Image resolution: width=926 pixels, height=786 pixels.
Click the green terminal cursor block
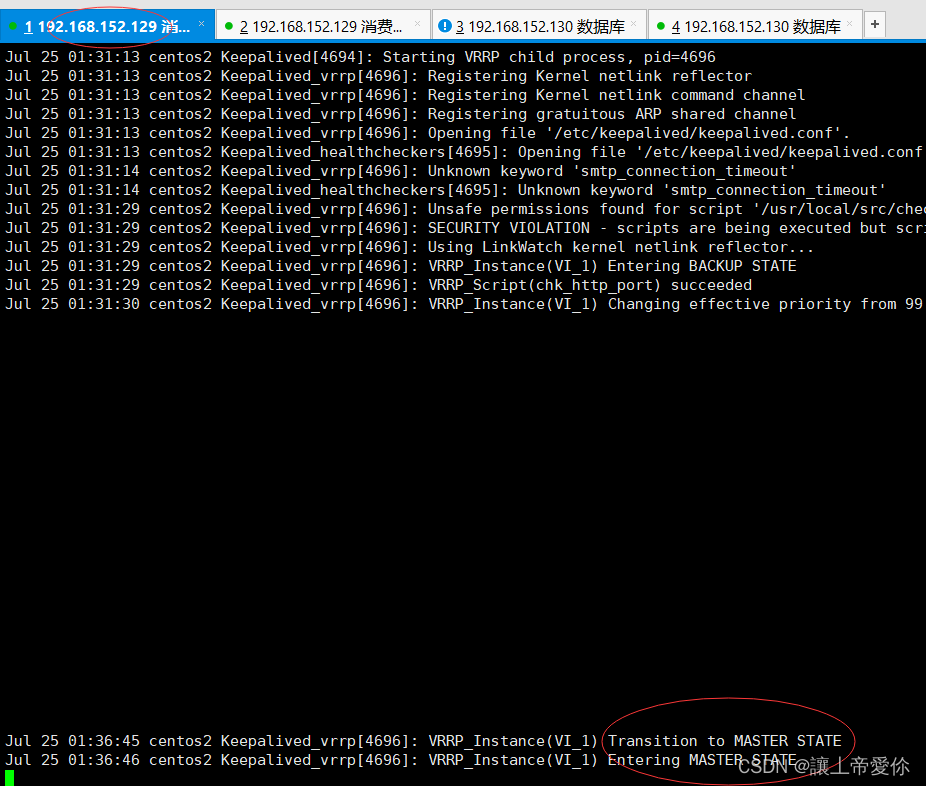tap(9, 778)
